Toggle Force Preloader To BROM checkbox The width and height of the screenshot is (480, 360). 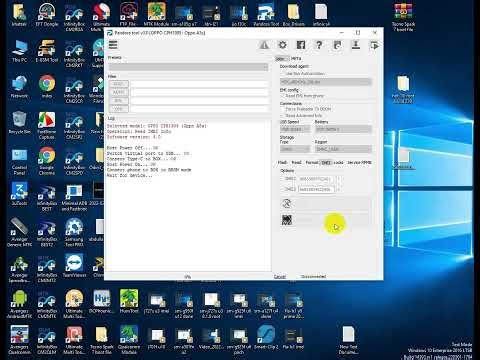click(x=283, y=109)
